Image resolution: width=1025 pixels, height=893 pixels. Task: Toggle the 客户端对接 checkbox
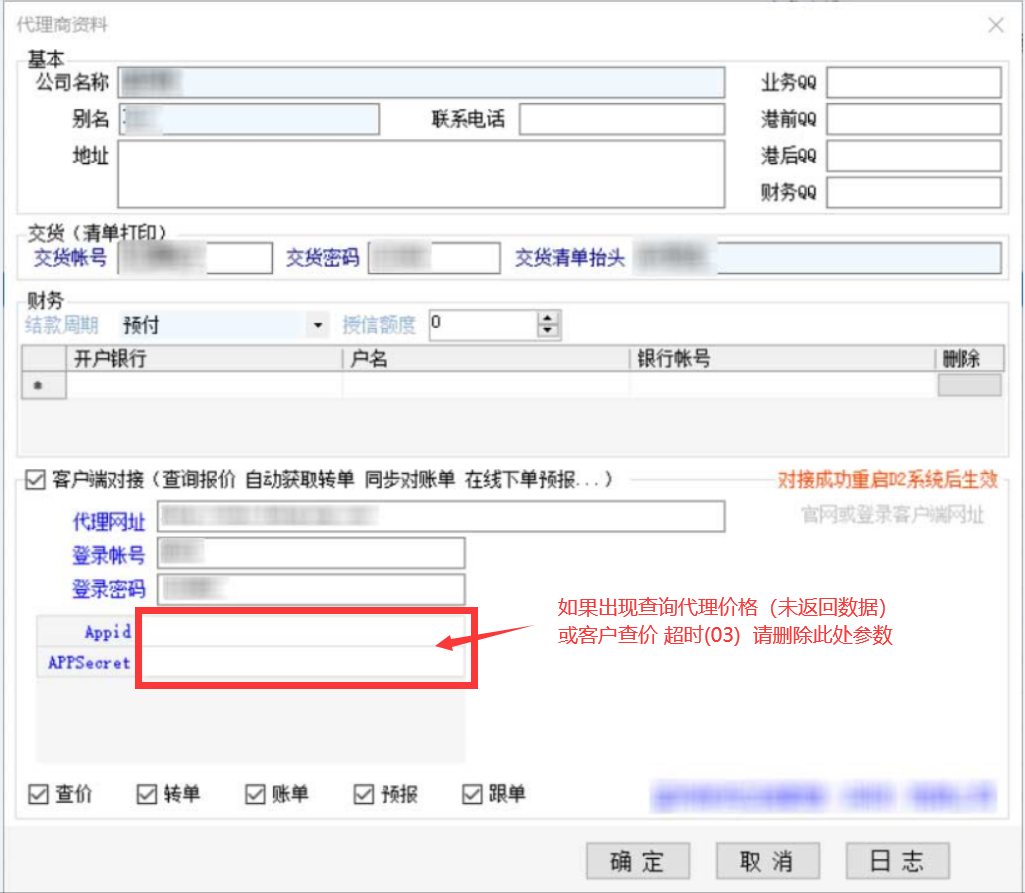[37, 480]
